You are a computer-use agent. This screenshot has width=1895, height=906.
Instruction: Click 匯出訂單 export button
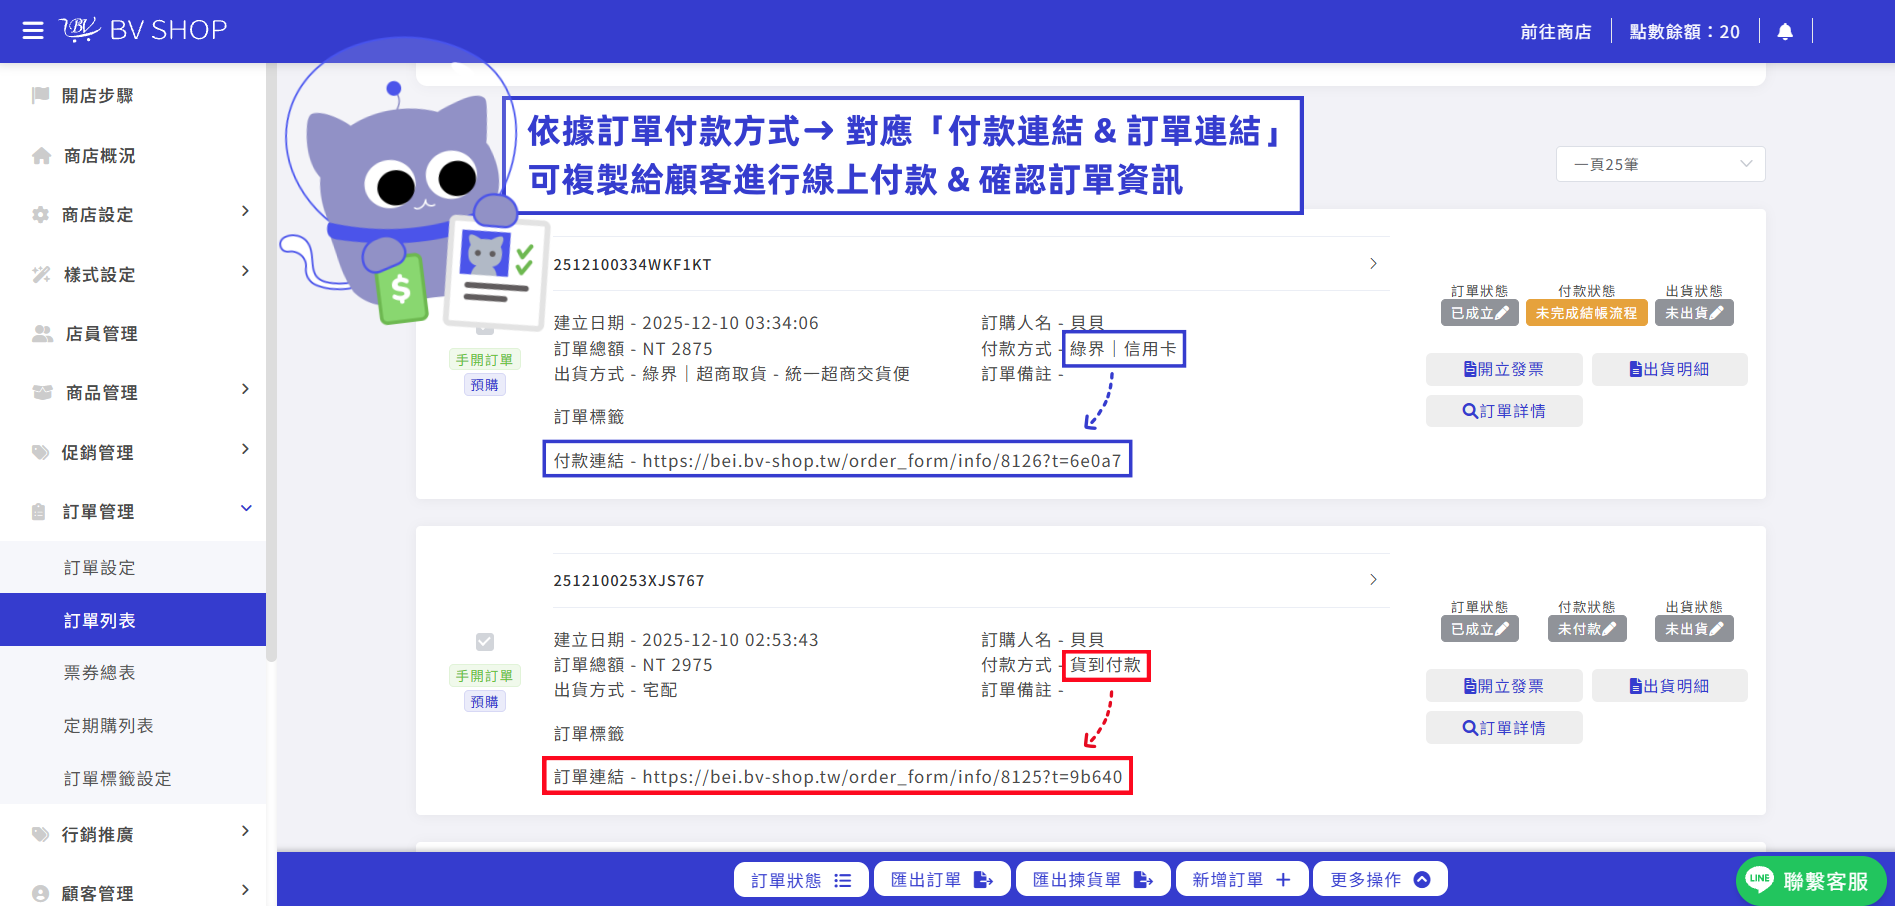click(941, 880)
